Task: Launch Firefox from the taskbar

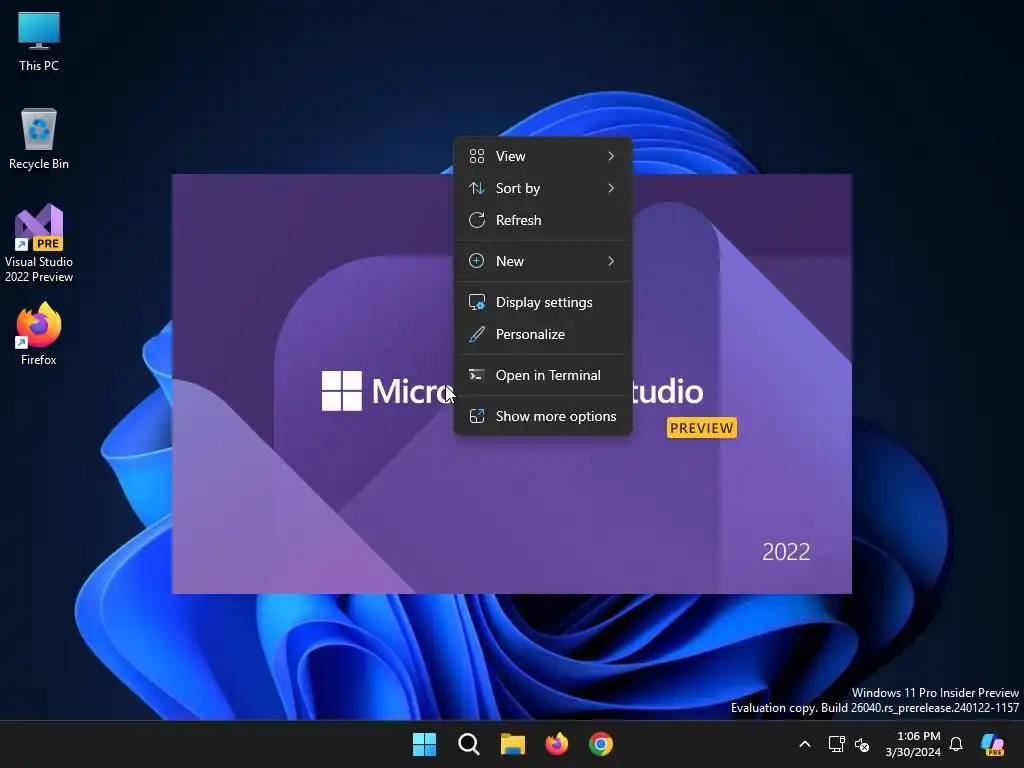Action: point(556,744)
